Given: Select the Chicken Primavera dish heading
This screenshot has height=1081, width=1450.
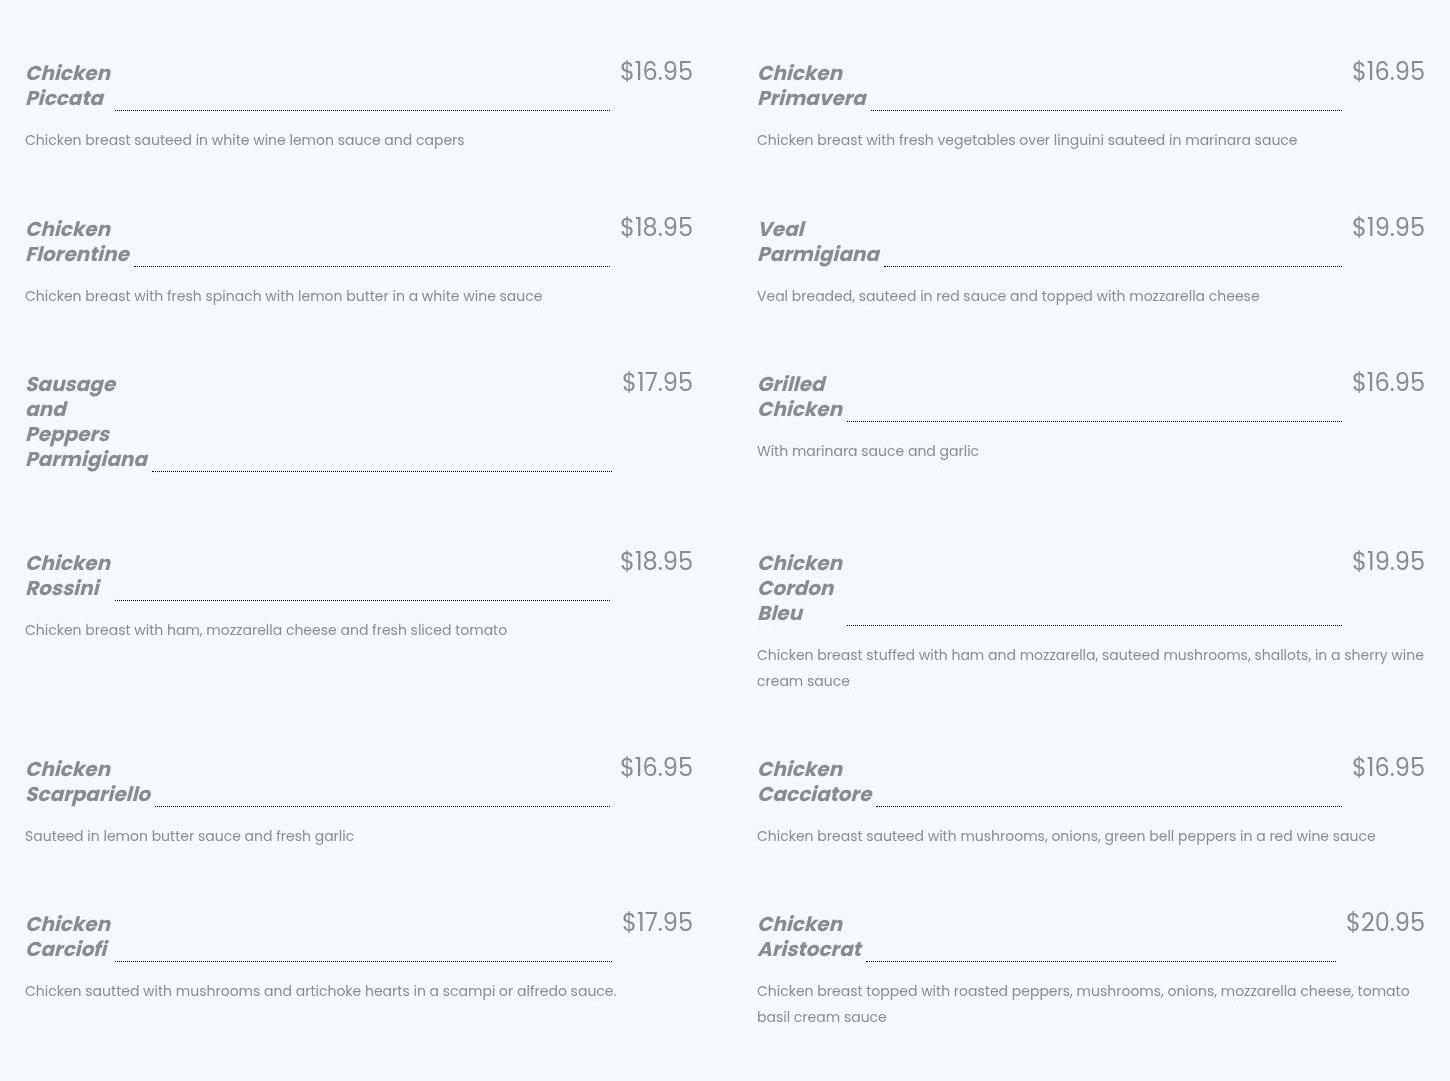Looking at the screenshot, I should 812,86.
